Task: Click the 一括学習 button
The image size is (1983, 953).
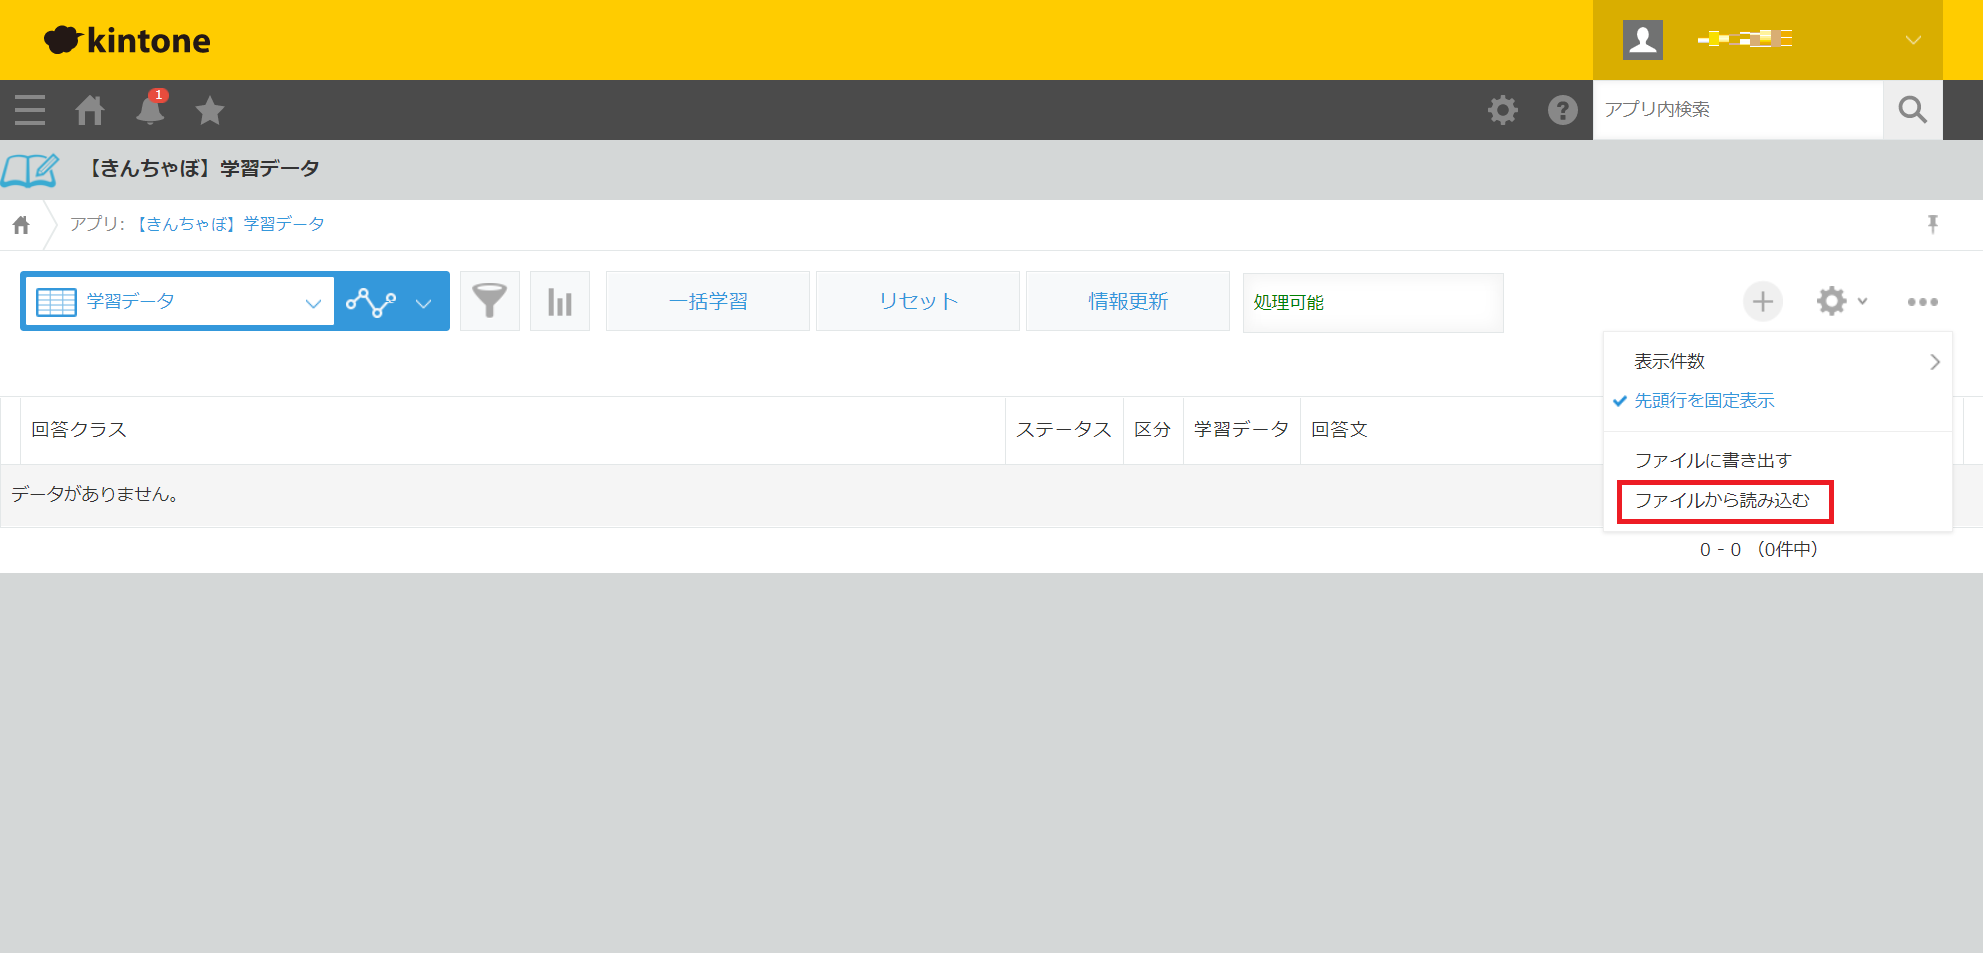Action: (x=708, y=301)
